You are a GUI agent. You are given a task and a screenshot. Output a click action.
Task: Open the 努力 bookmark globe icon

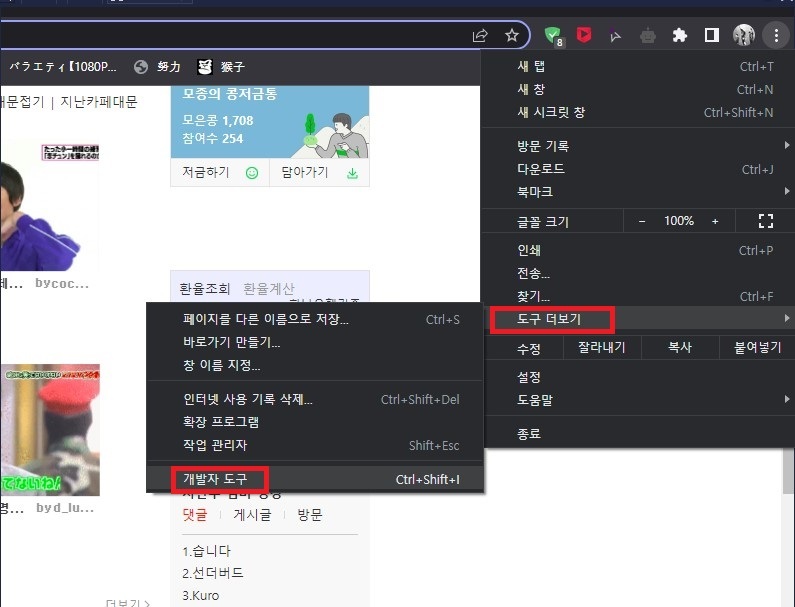(x=141, y=67)
